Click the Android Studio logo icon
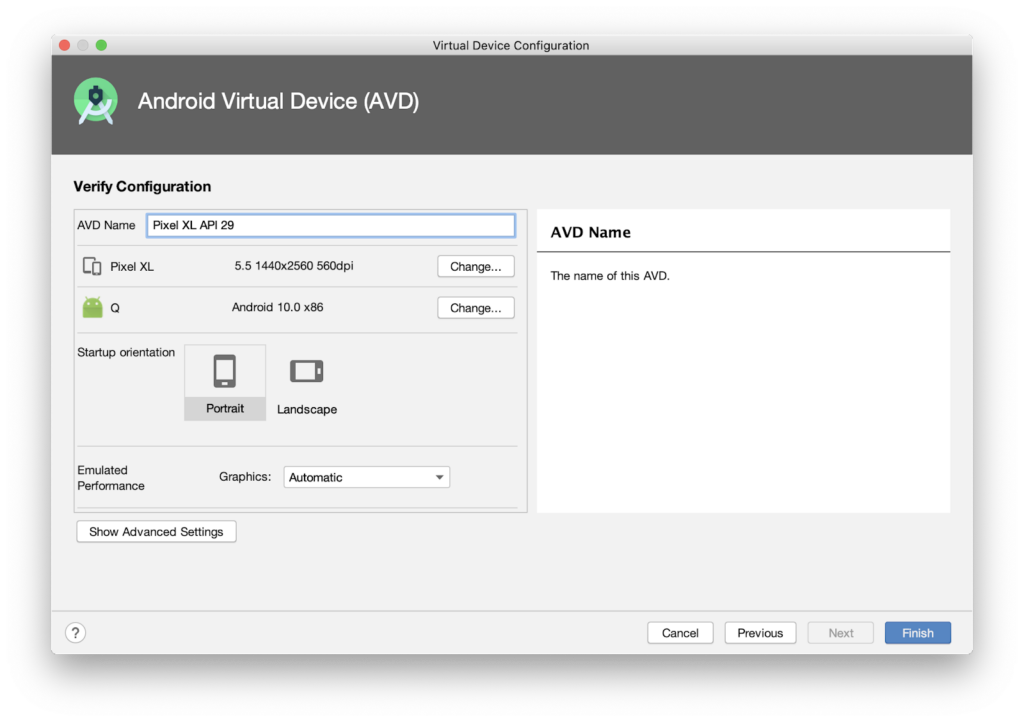Screen dimensions: 1024x722 pyautogui.click(x=96, y=101)
